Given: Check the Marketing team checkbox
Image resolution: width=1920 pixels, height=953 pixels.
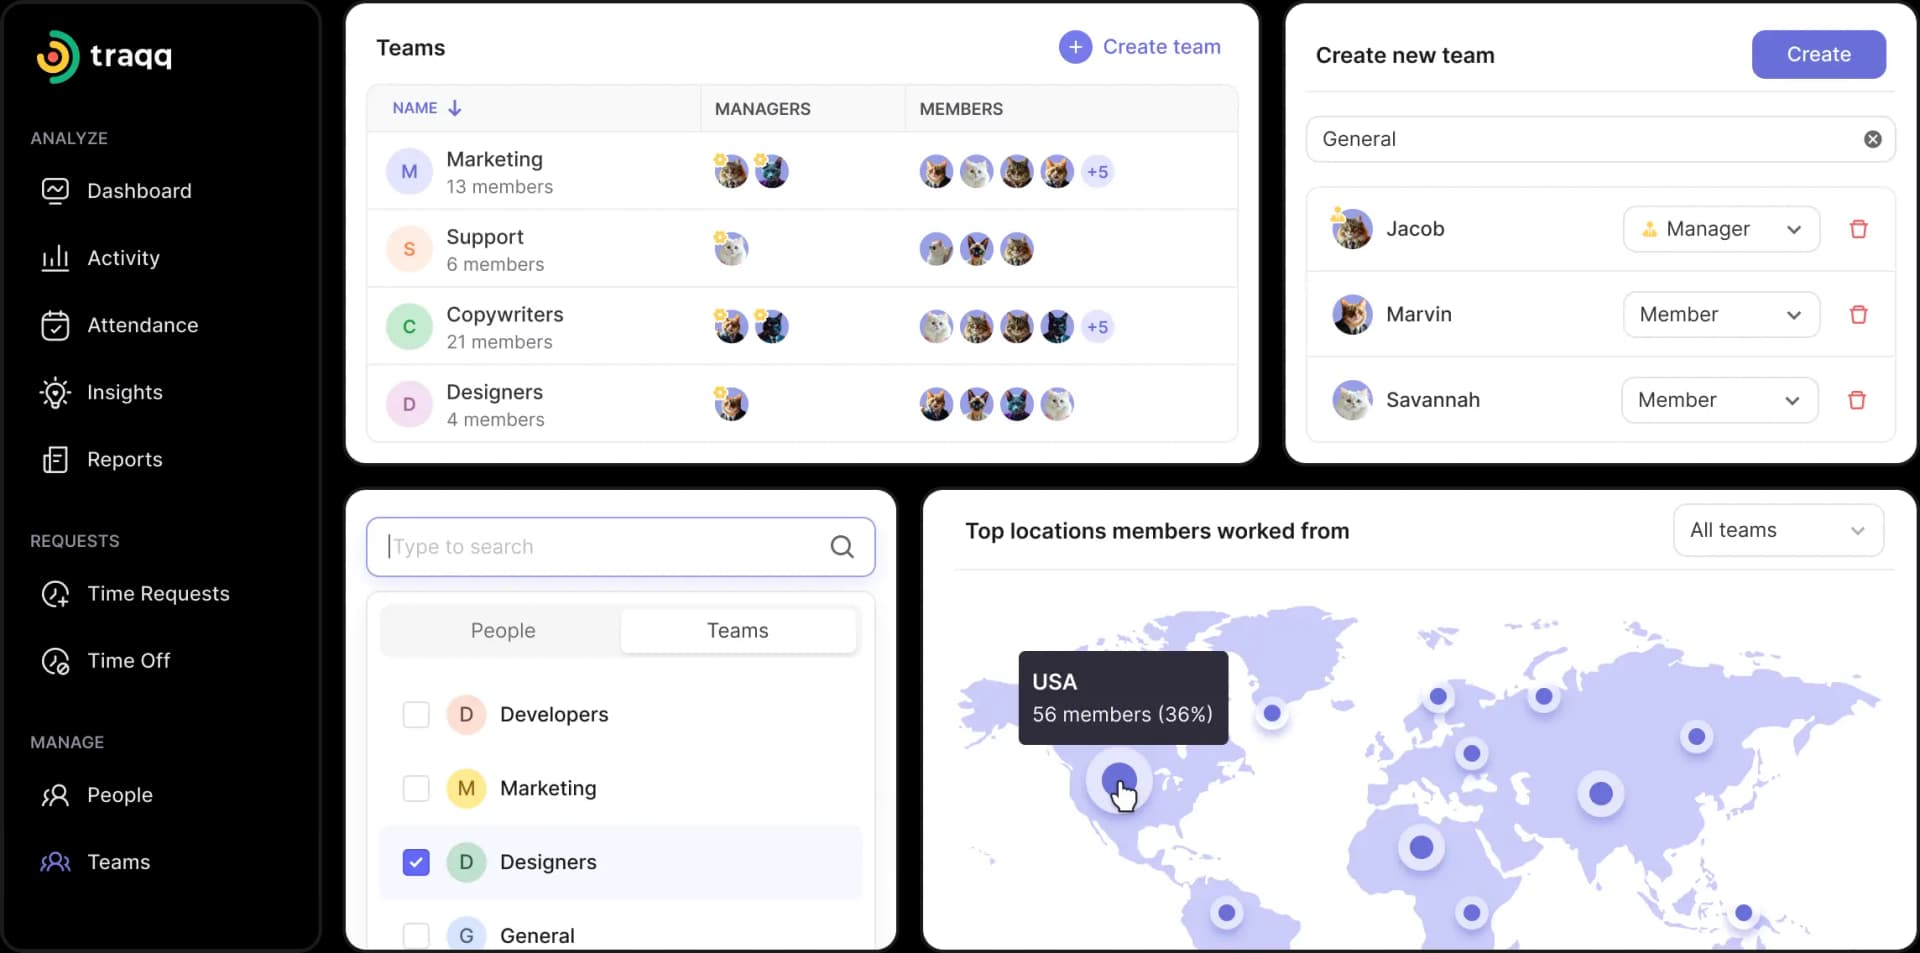Looking at the screenshot, I should (x=415, y=788).
